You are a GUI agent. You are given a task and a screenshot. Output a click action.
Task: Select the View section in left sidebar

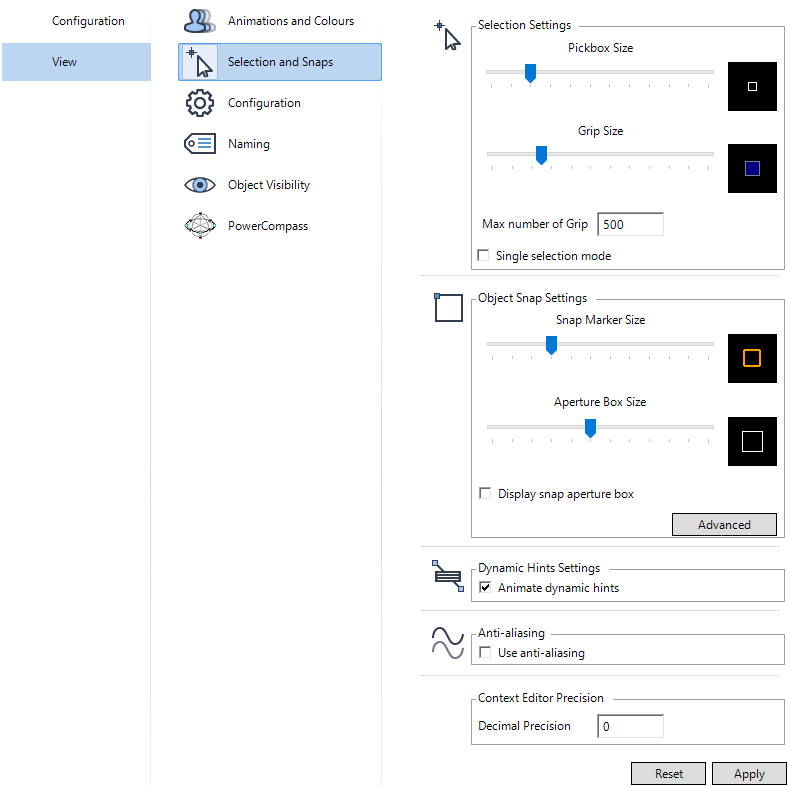(76, 62)
